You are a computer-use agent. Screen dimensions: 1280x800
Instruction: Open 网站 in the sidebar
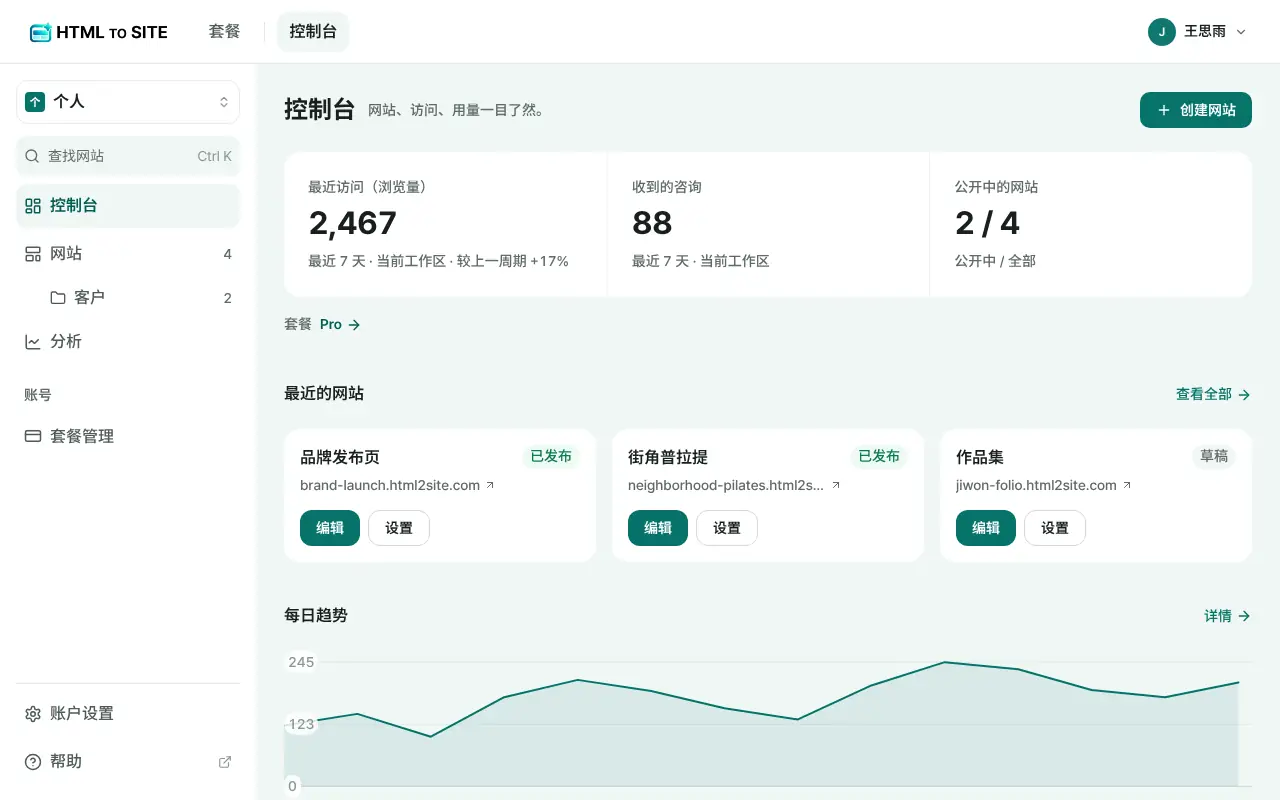click(128, 254)
